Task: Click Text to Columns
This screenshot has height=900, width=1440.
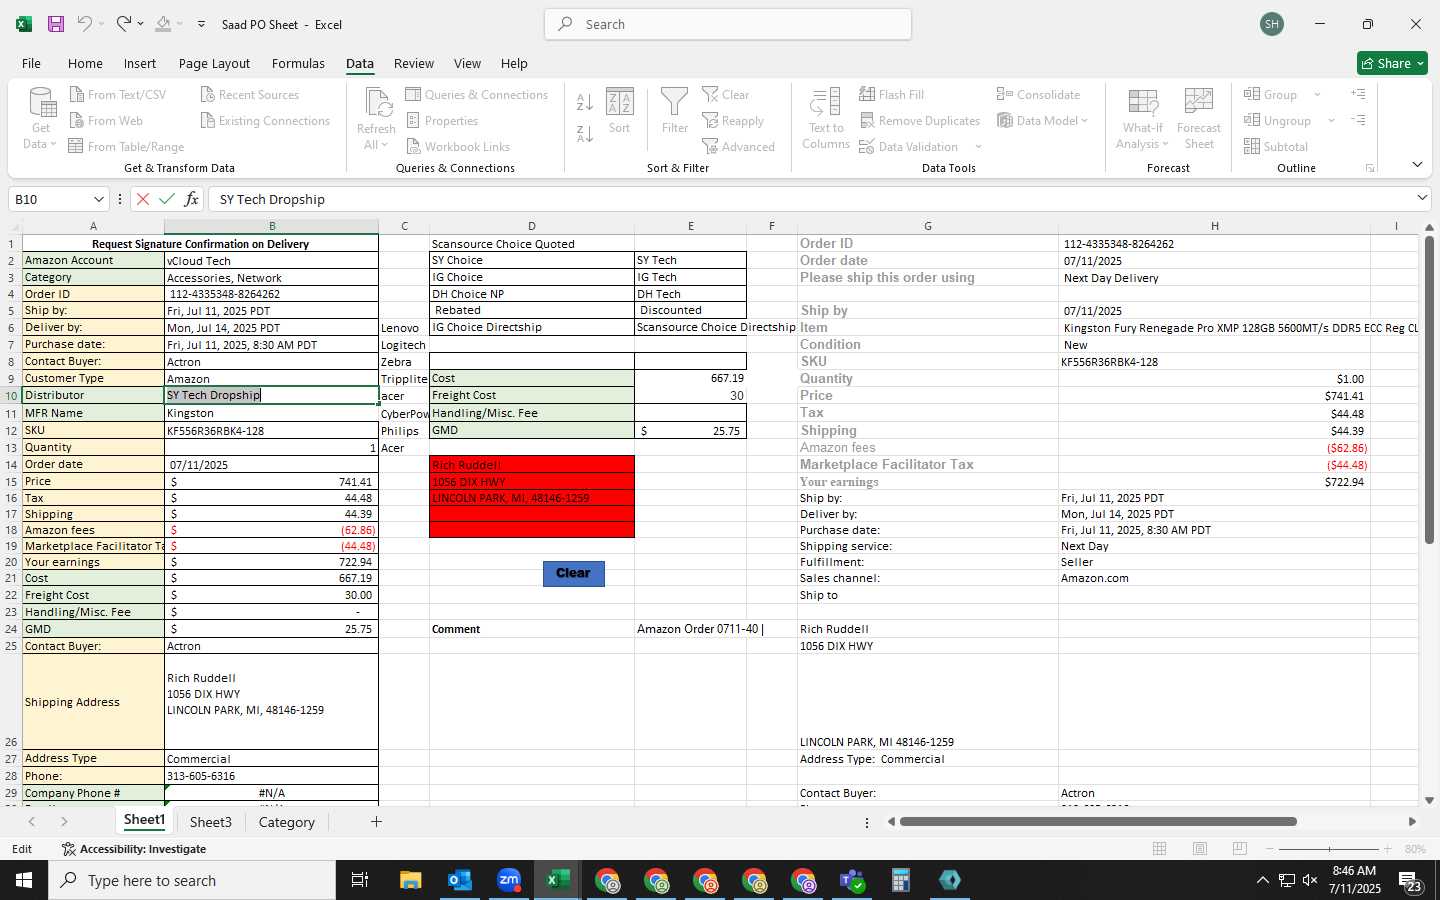Action: click(826, 118)
